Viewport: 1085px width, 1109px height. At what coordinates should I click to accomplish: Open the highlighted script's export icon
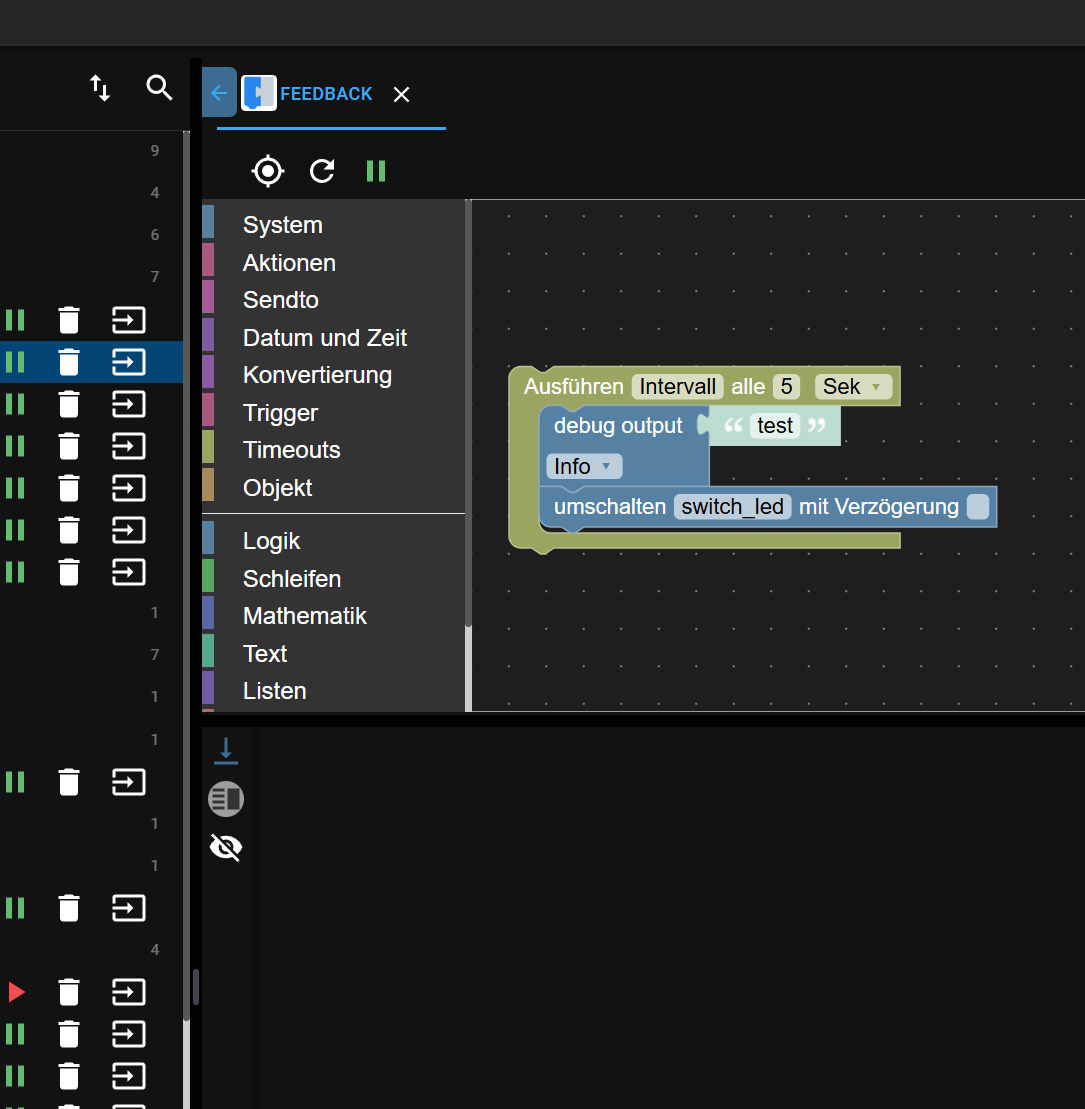[x=129, y=362]
